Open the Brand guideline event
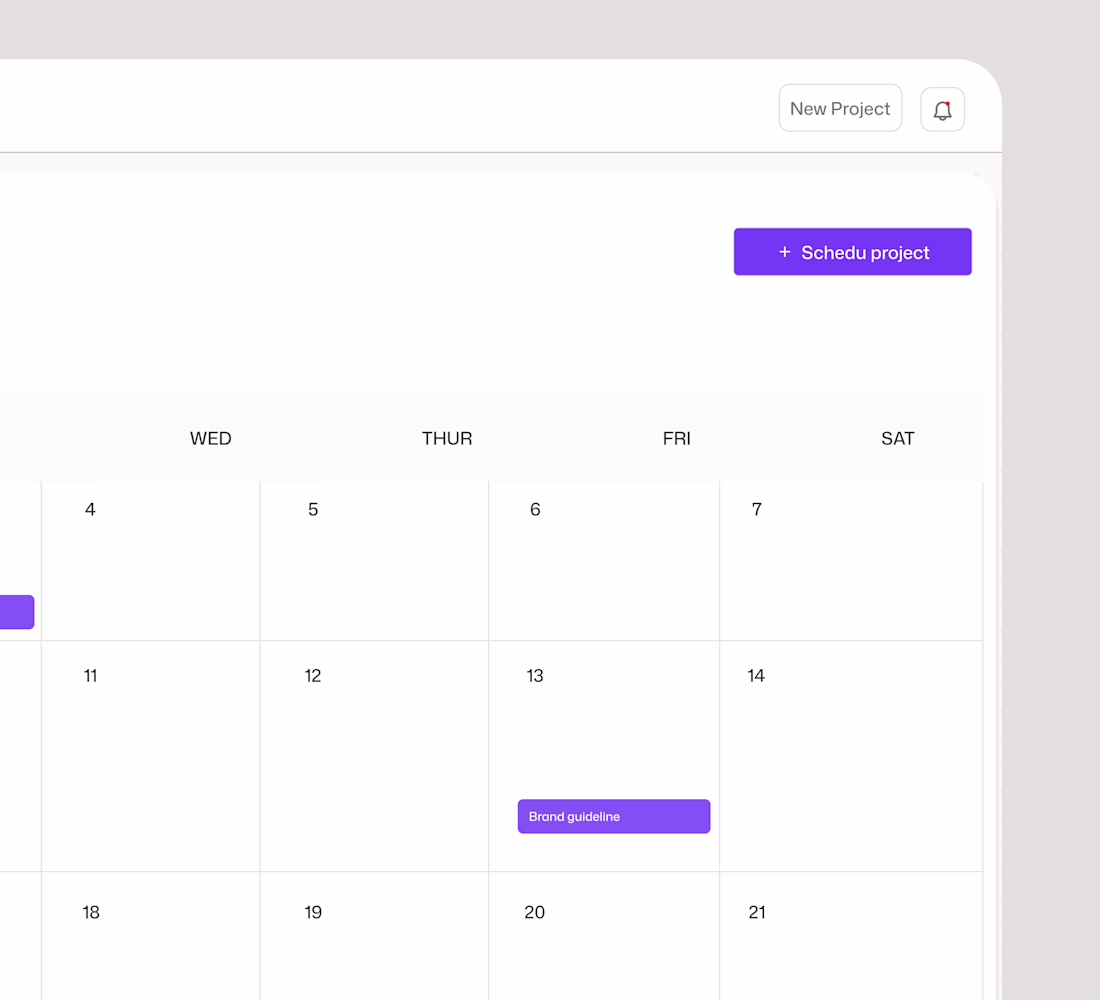The height and width of the screenshot is (1000, 1100). pyautogui.click(x=614, y=816)
